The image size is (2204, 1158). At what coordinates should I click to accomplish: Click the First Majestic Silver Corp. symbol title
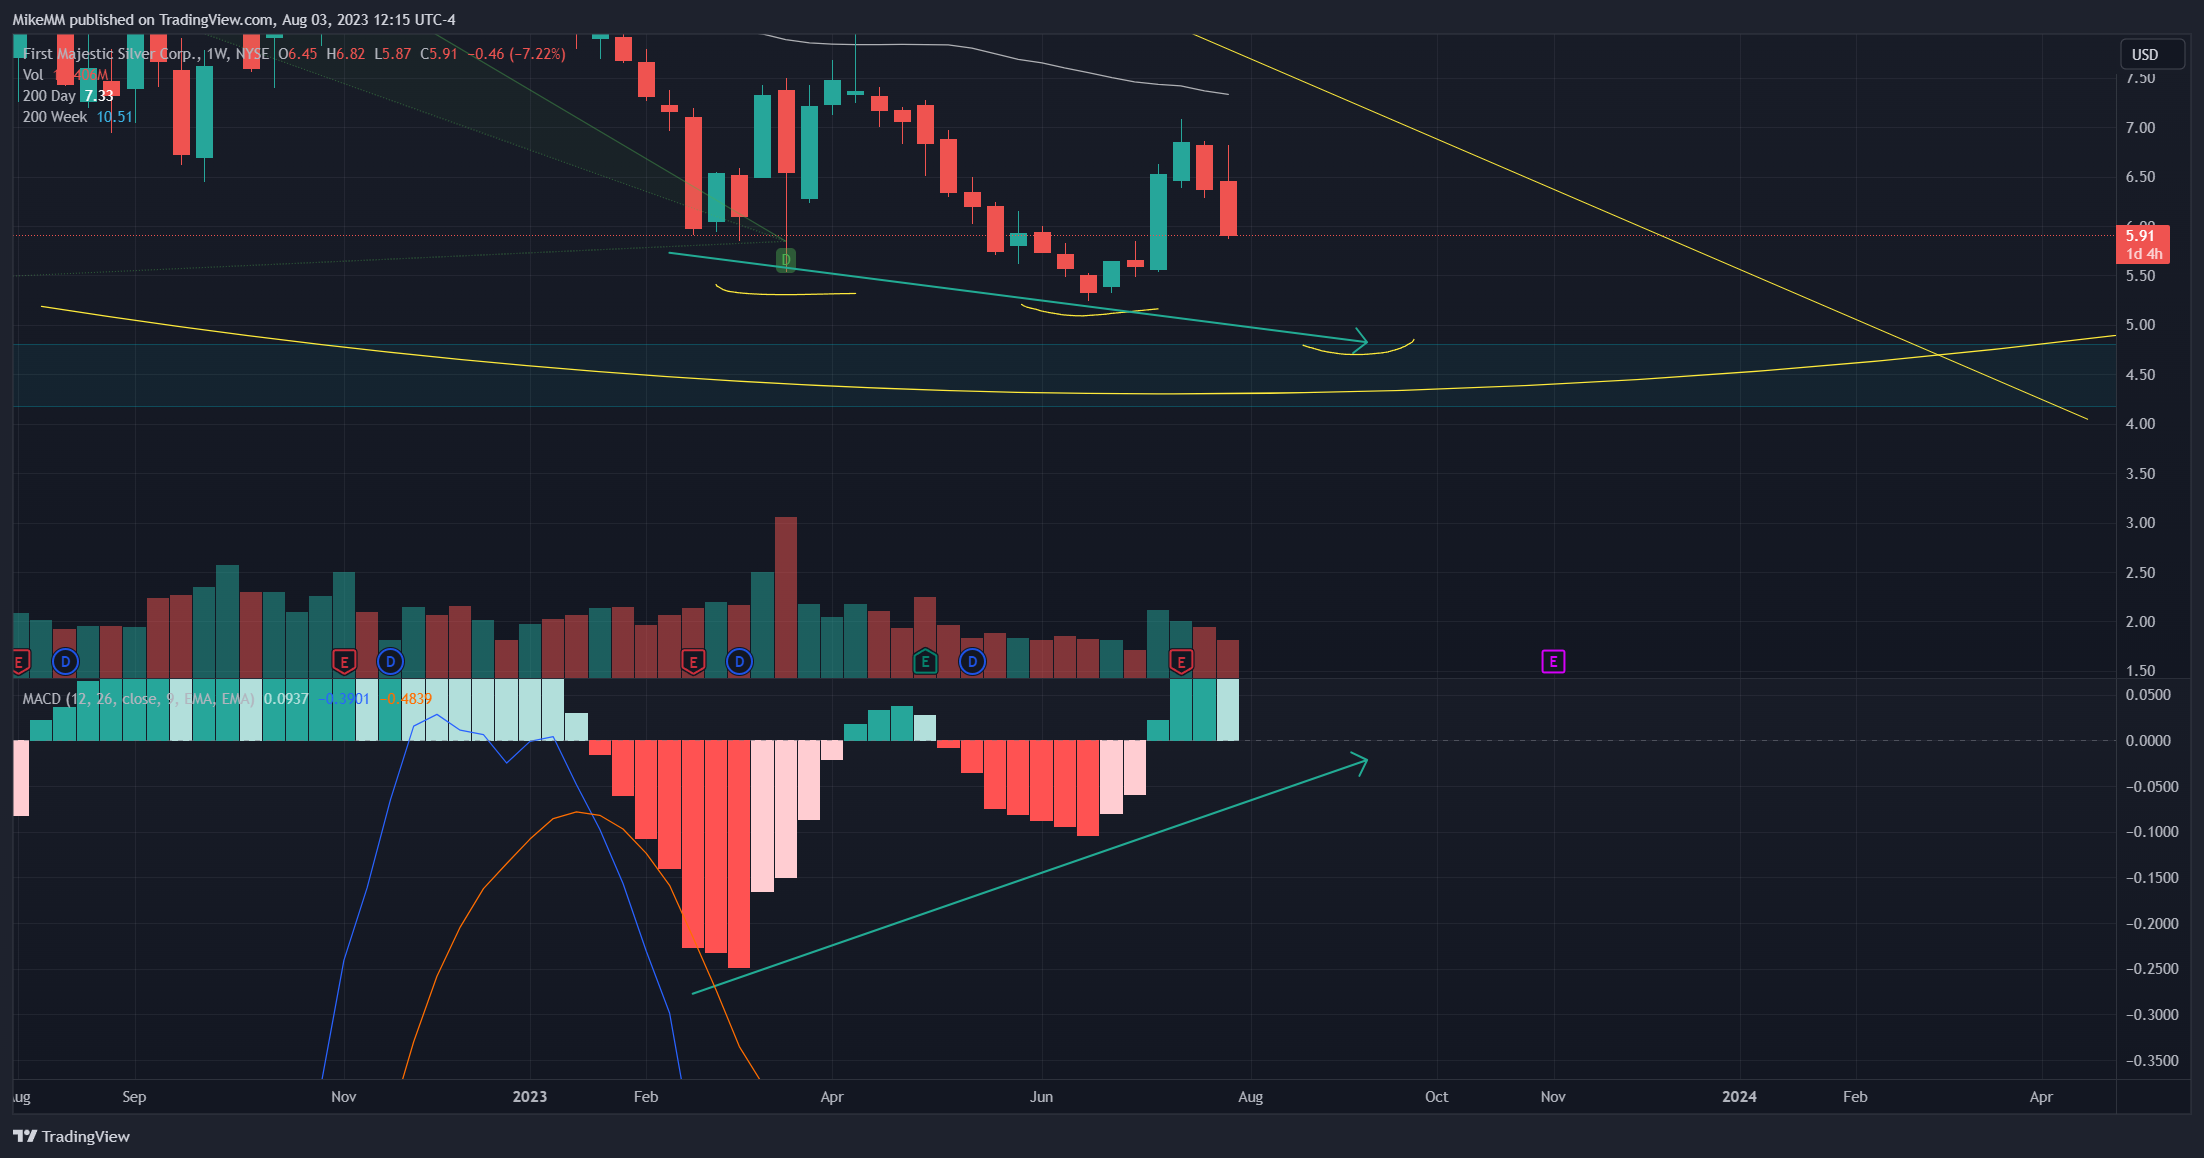tap(112, 54)
